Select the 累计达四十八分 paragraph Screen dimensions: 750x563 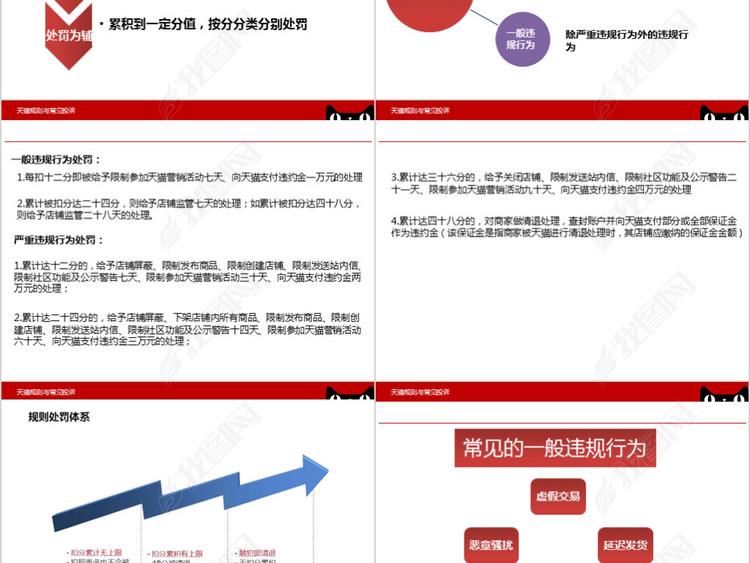coord(565,226)
